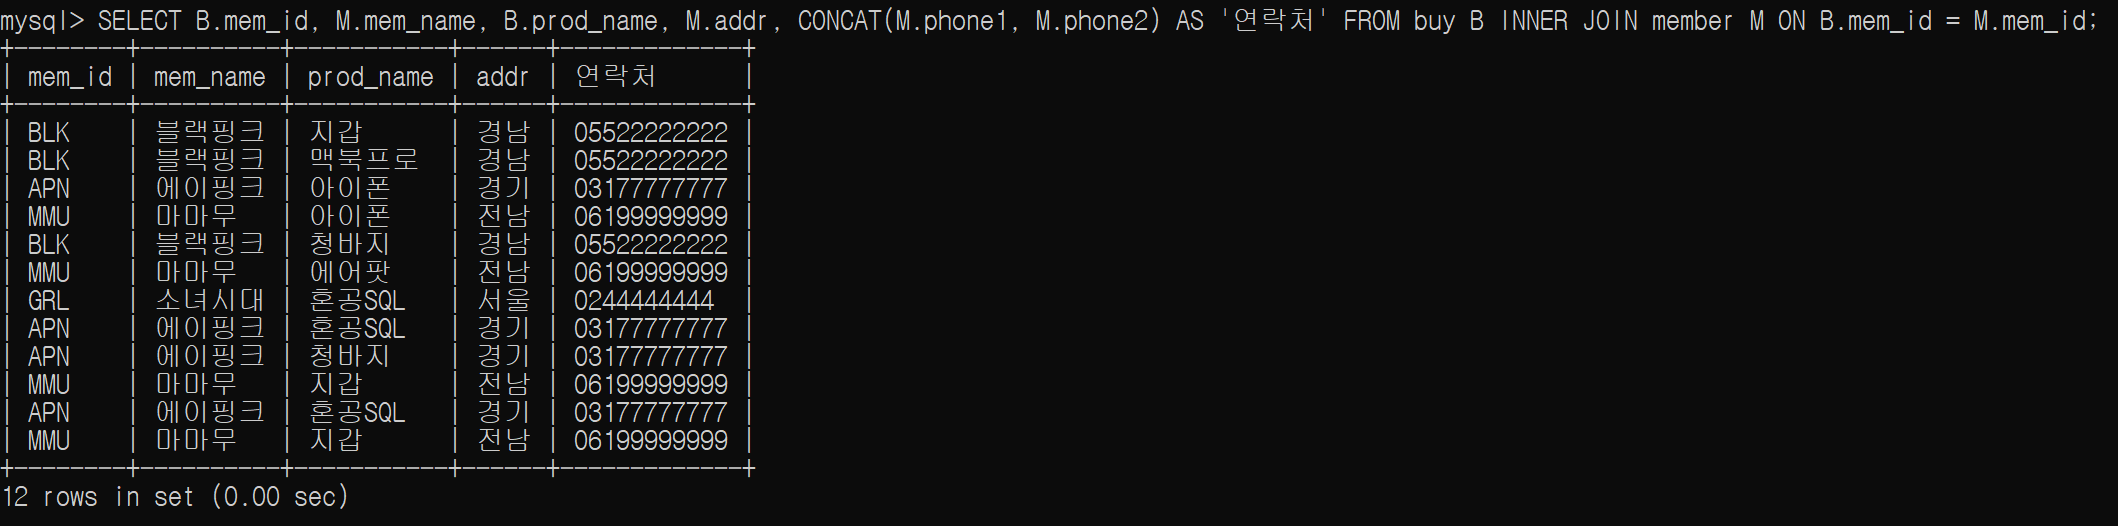This screenshot has width=2118, height=526.
Task: Click the mysql> prompt text
Action: [42, 22]
